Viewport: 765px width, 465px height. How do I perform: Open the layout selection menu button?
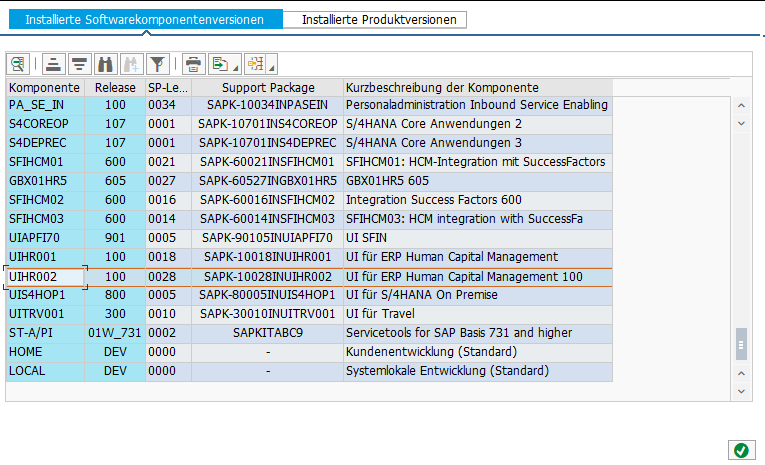(261, 64)
